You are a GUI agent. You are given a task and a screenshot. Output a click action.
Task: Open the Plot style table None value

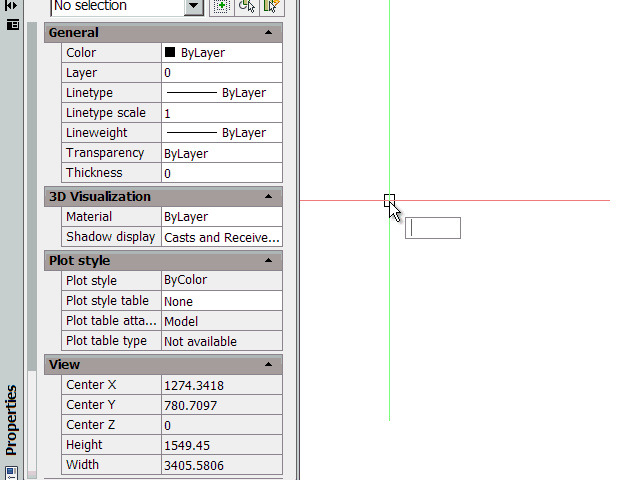point(222,301)
